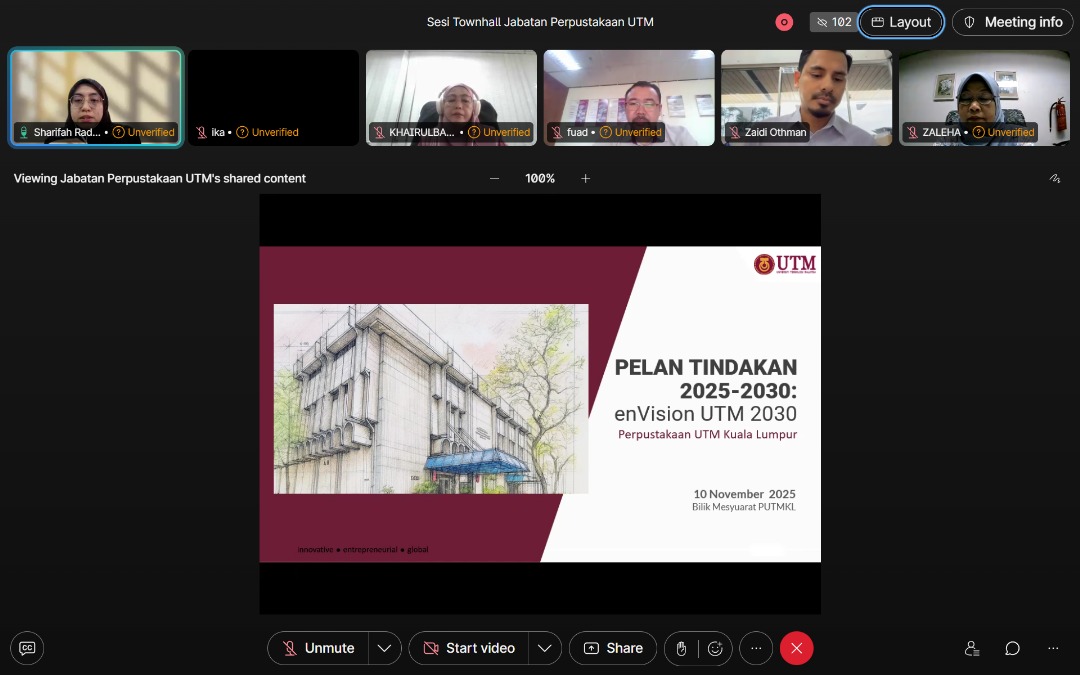The height and width of the screenshot is (675, 1080).
Task: Expand video options arrow next to Start video
Action: (544, 648)
